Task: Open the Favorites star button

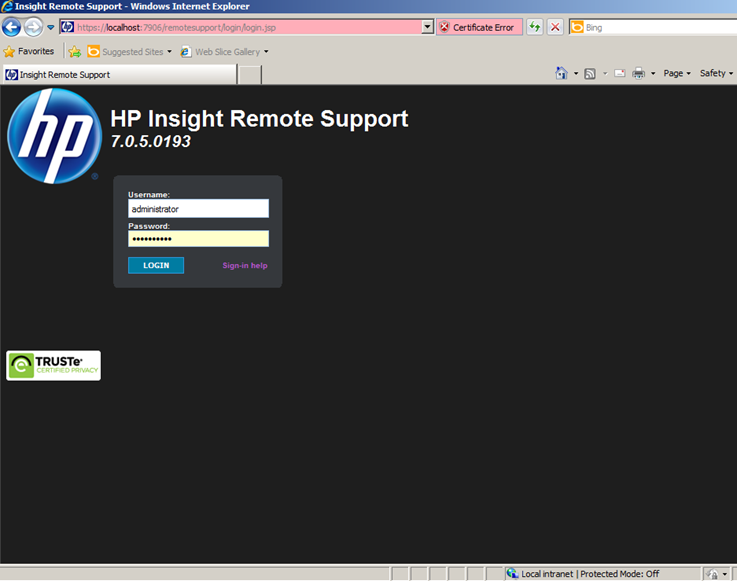Action: point(29,51)
